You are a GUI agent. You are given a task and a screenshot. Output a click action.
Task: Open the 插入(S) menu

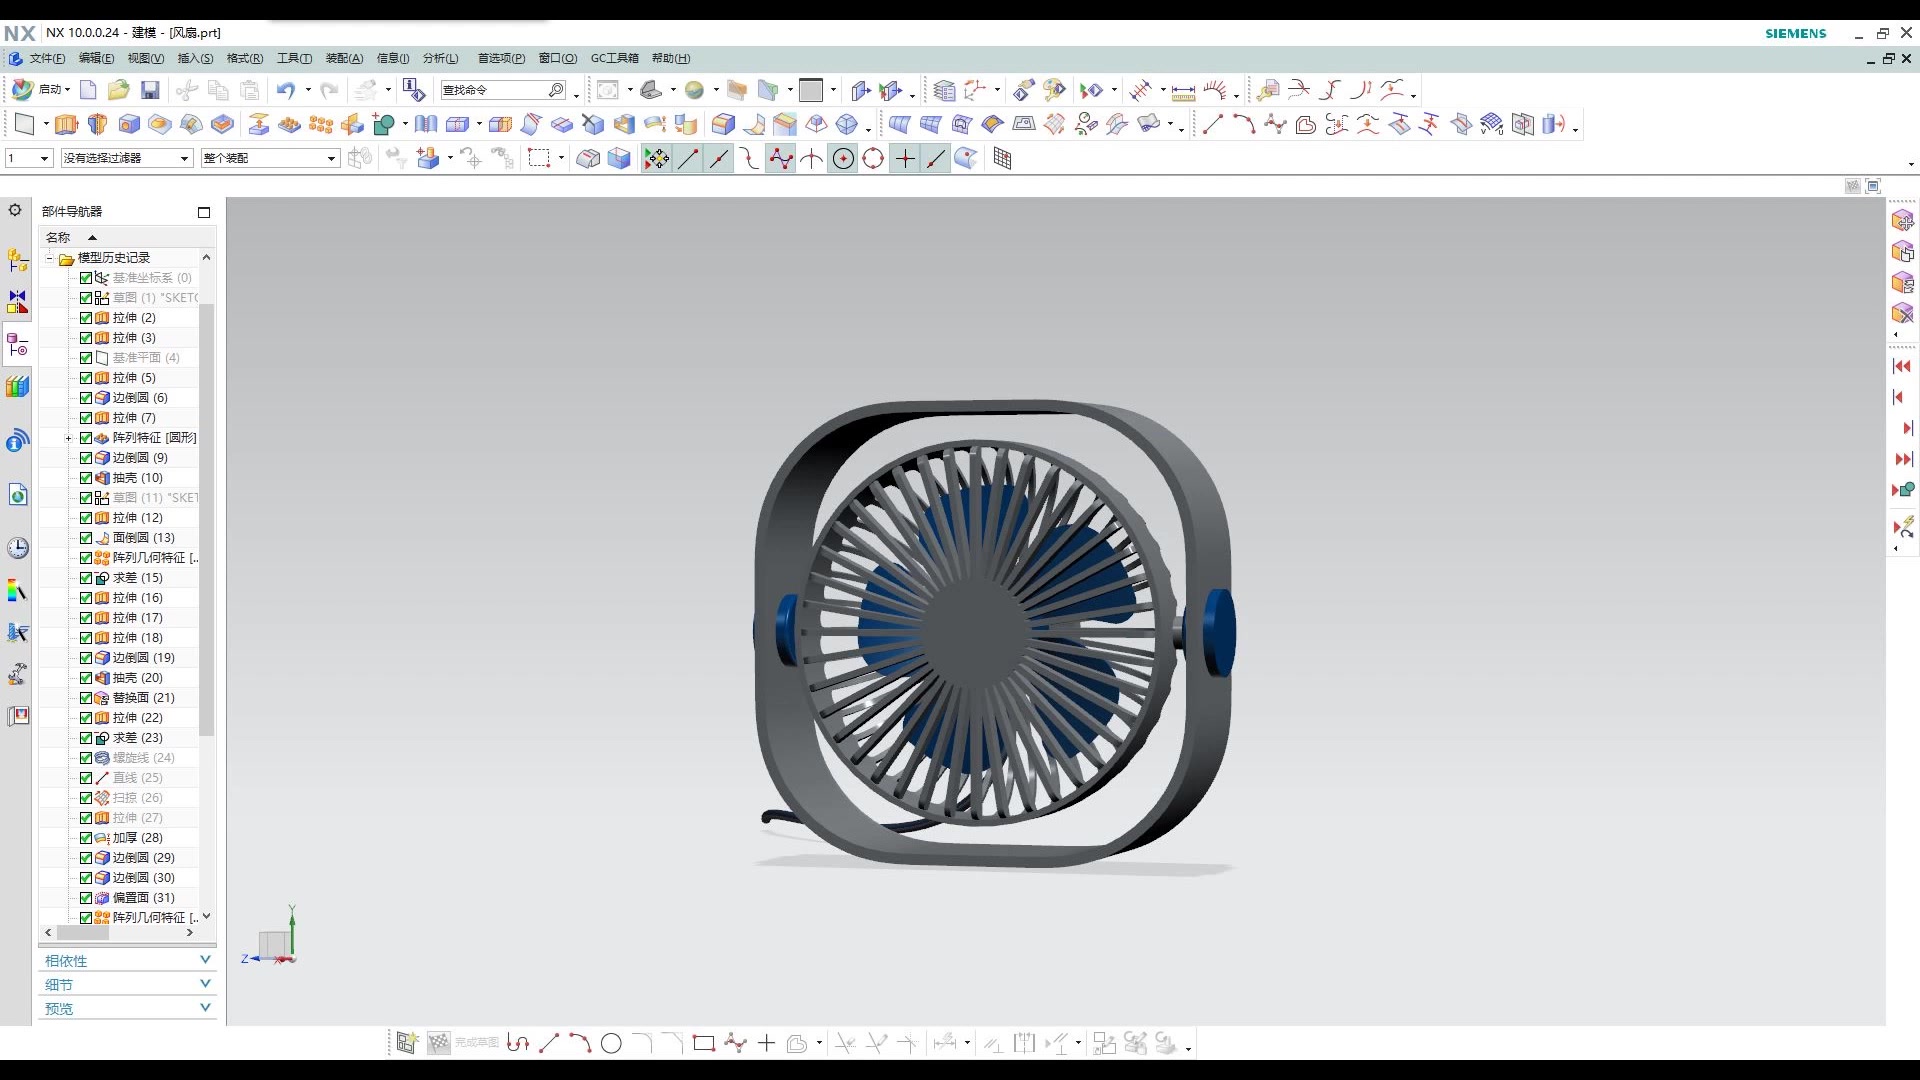click(x=195, y=58)
